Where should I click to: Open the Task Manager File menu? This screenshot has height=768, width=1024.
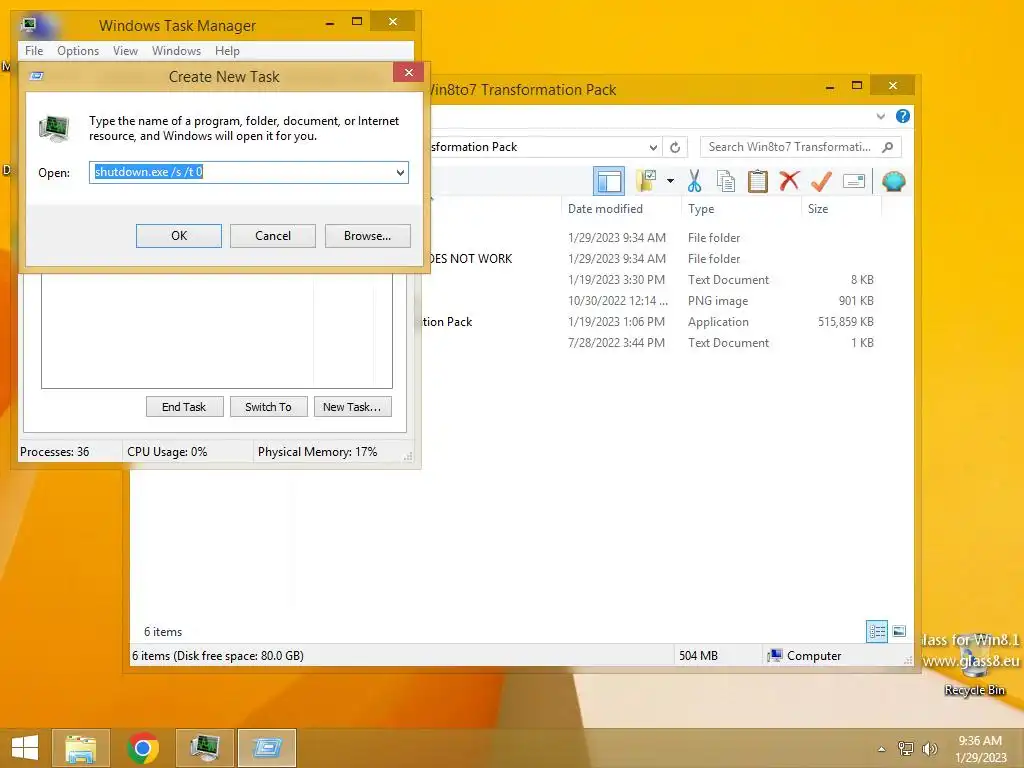tap(34, 51)
